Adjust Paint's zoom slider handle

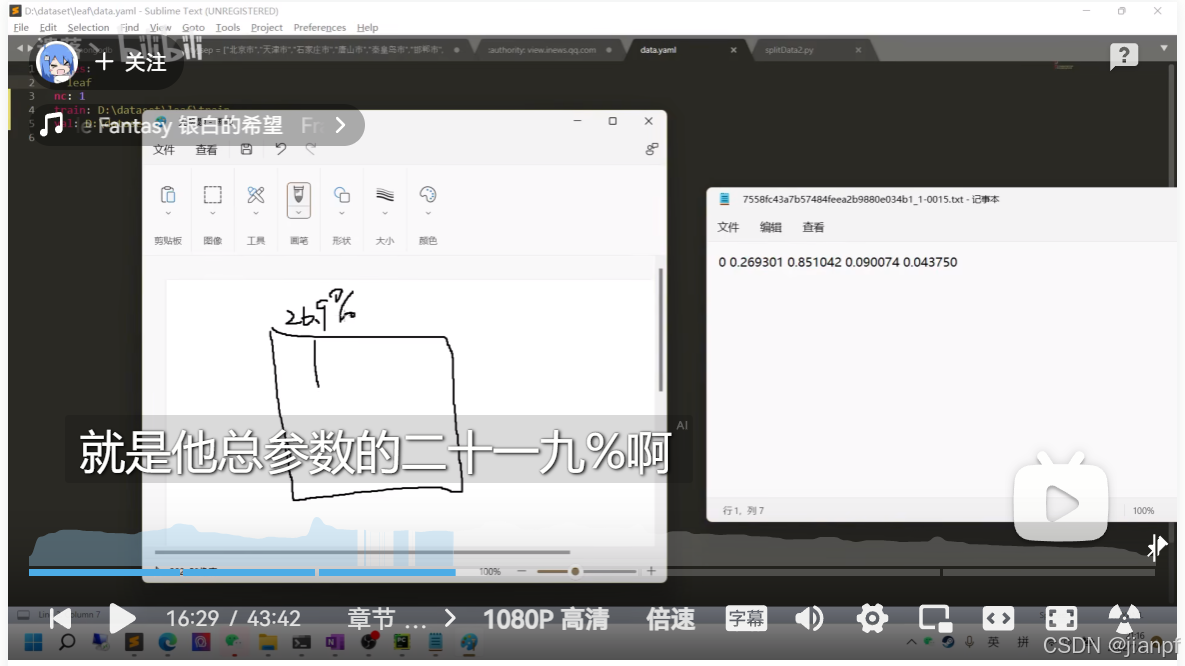tap(575, 572)
